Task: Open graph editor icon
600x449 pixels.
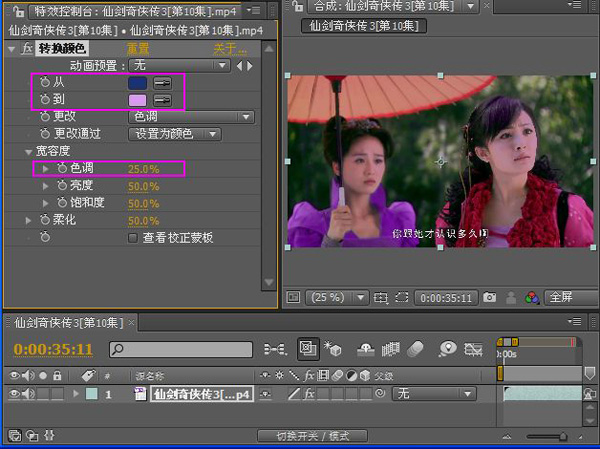Action: (473, 349)
